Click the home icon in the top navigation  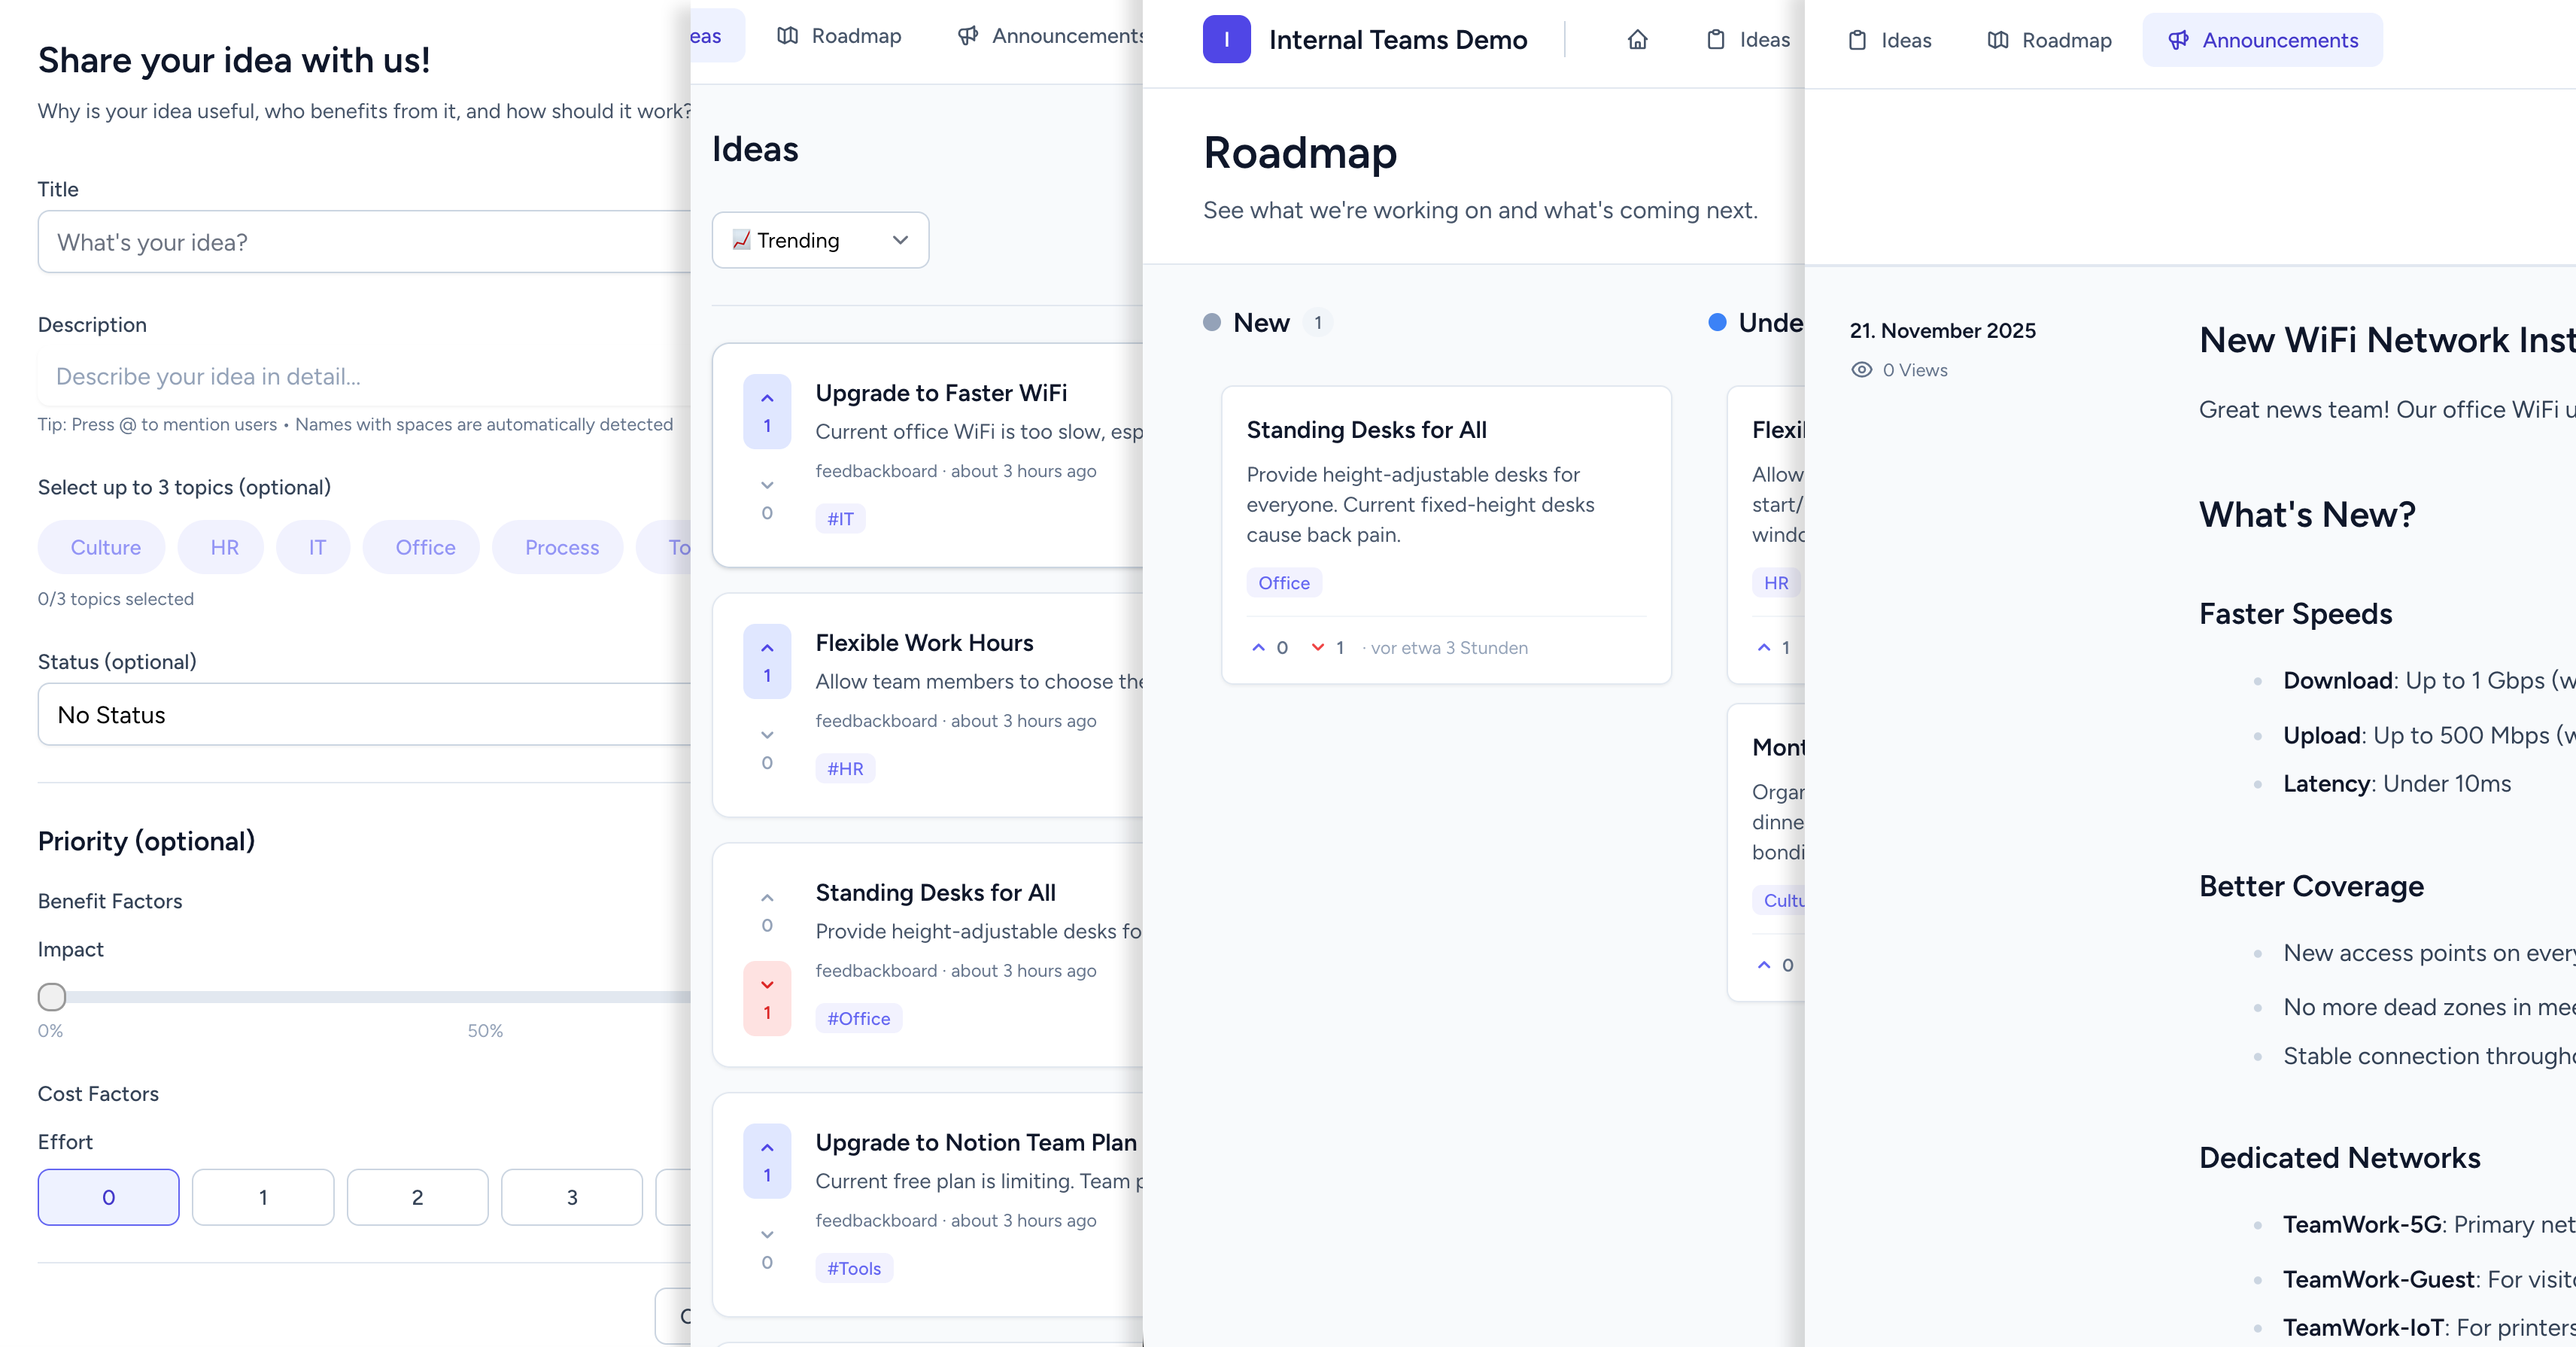pos(1637,40)
